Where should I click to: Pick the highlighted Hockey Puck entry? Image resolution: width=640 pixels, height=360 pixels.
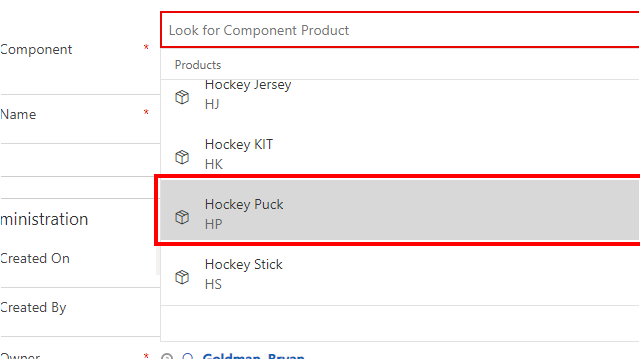(400, 211)
